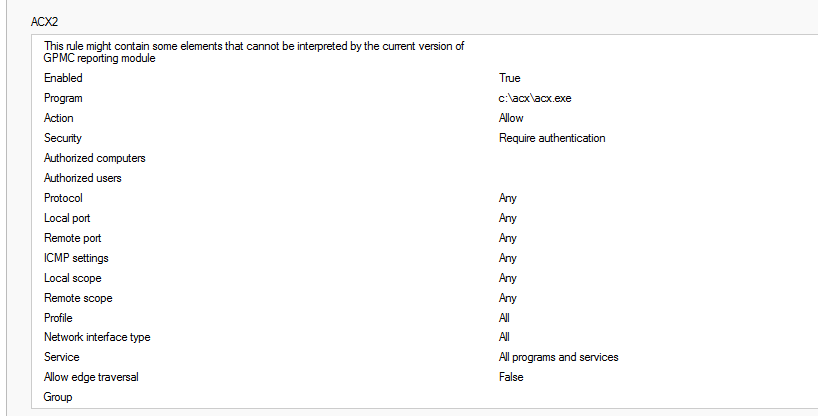Select the Authorized computers label
This screenshot has width=826, height=416.
95,158
